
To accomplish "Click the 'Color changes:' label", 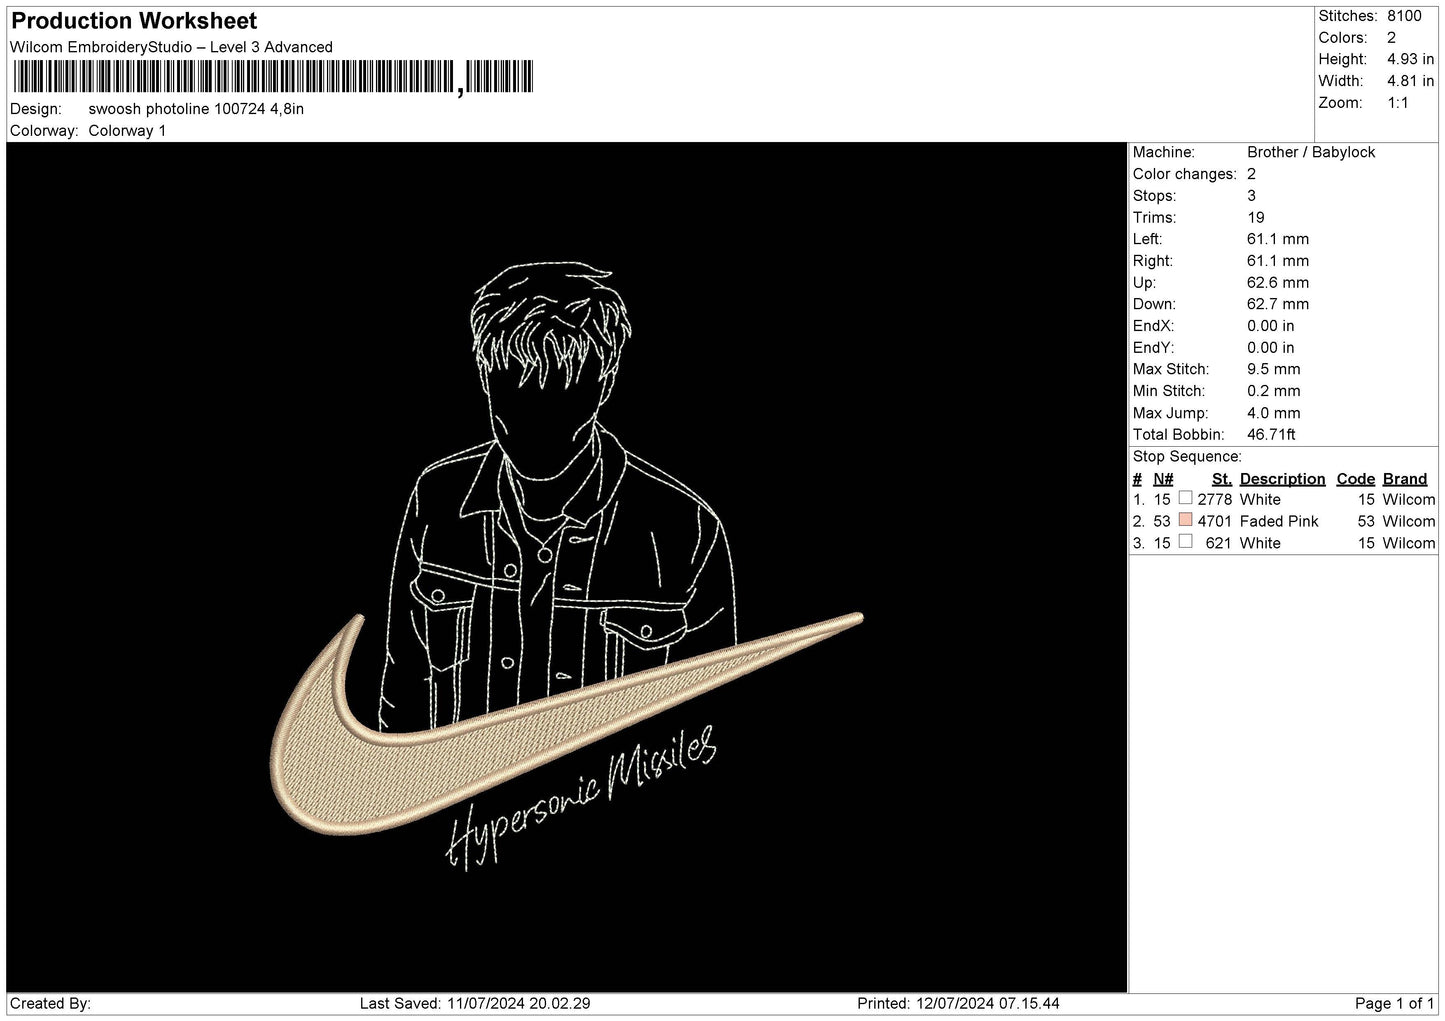I will tap(1184, 174).
